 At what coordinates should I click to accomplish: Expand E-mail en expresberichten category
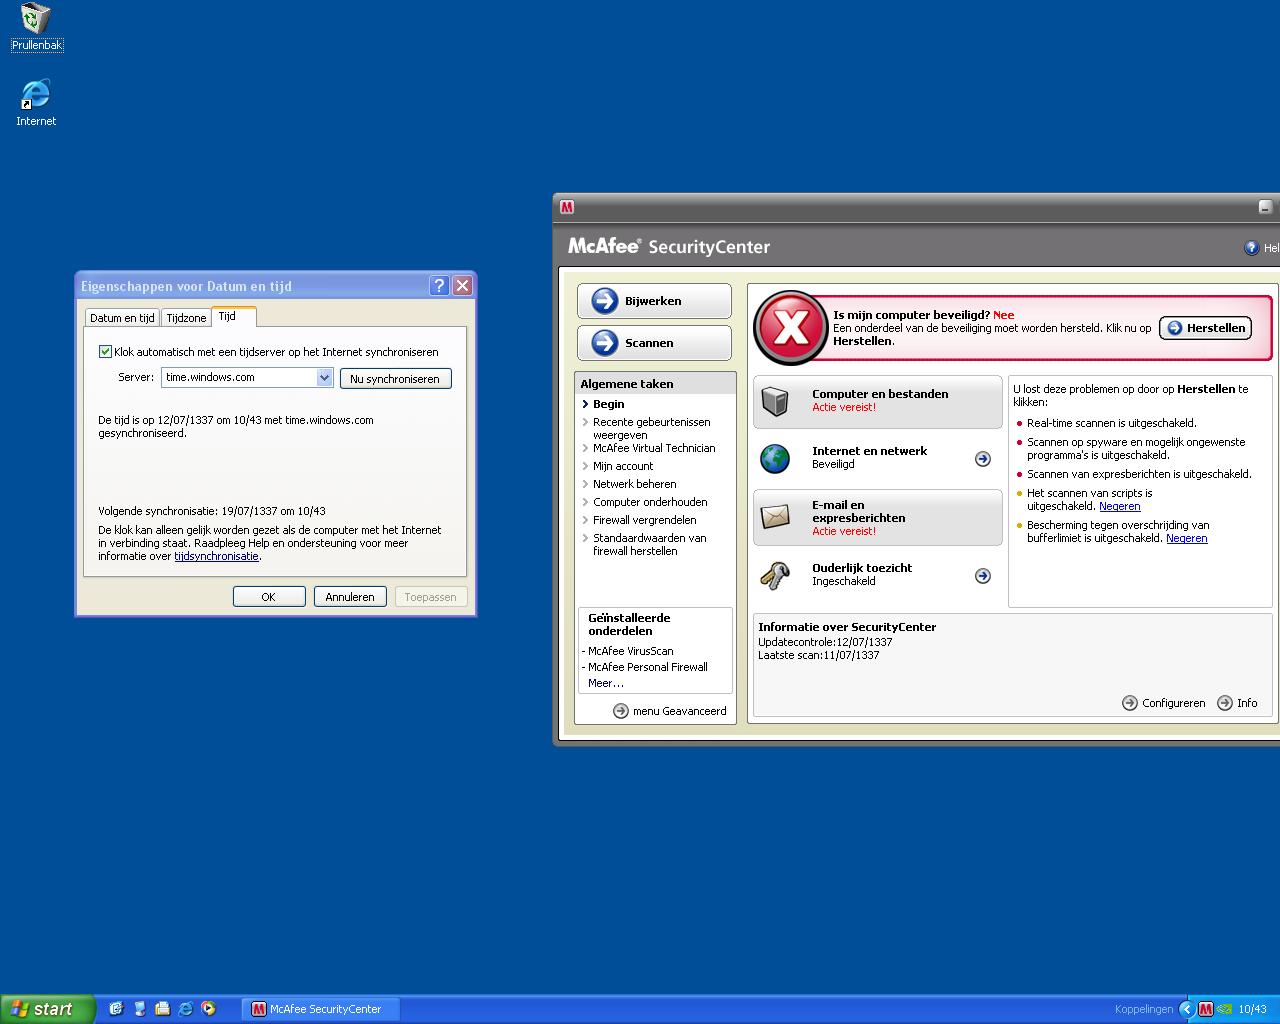(x=877, y=517)
